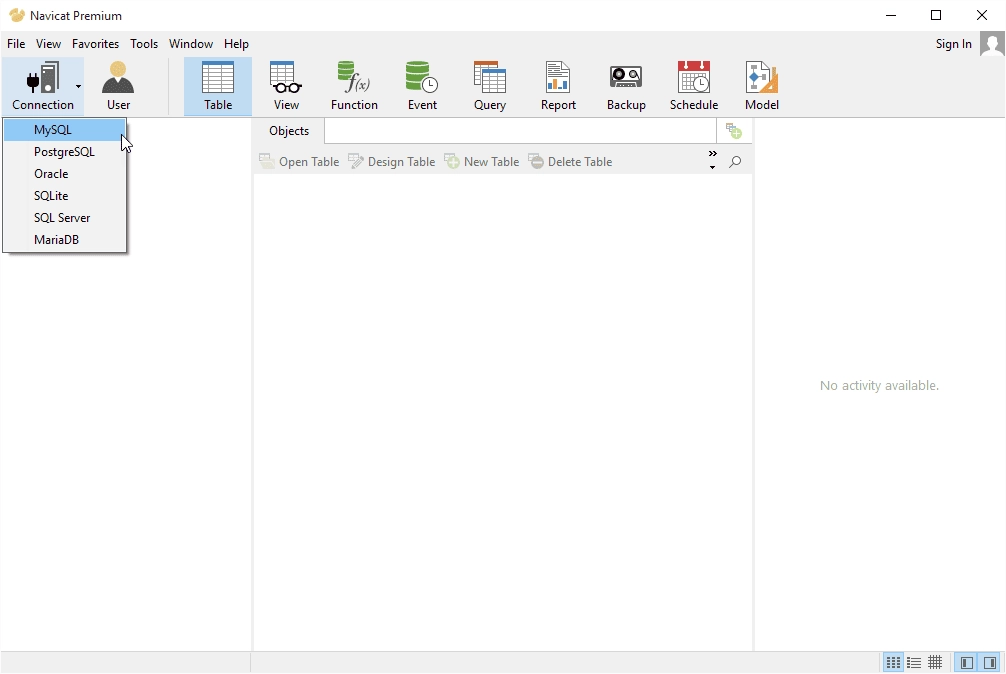Launch the Model toolbar button
The image size is (1006, 674).
tap(762, 86)
